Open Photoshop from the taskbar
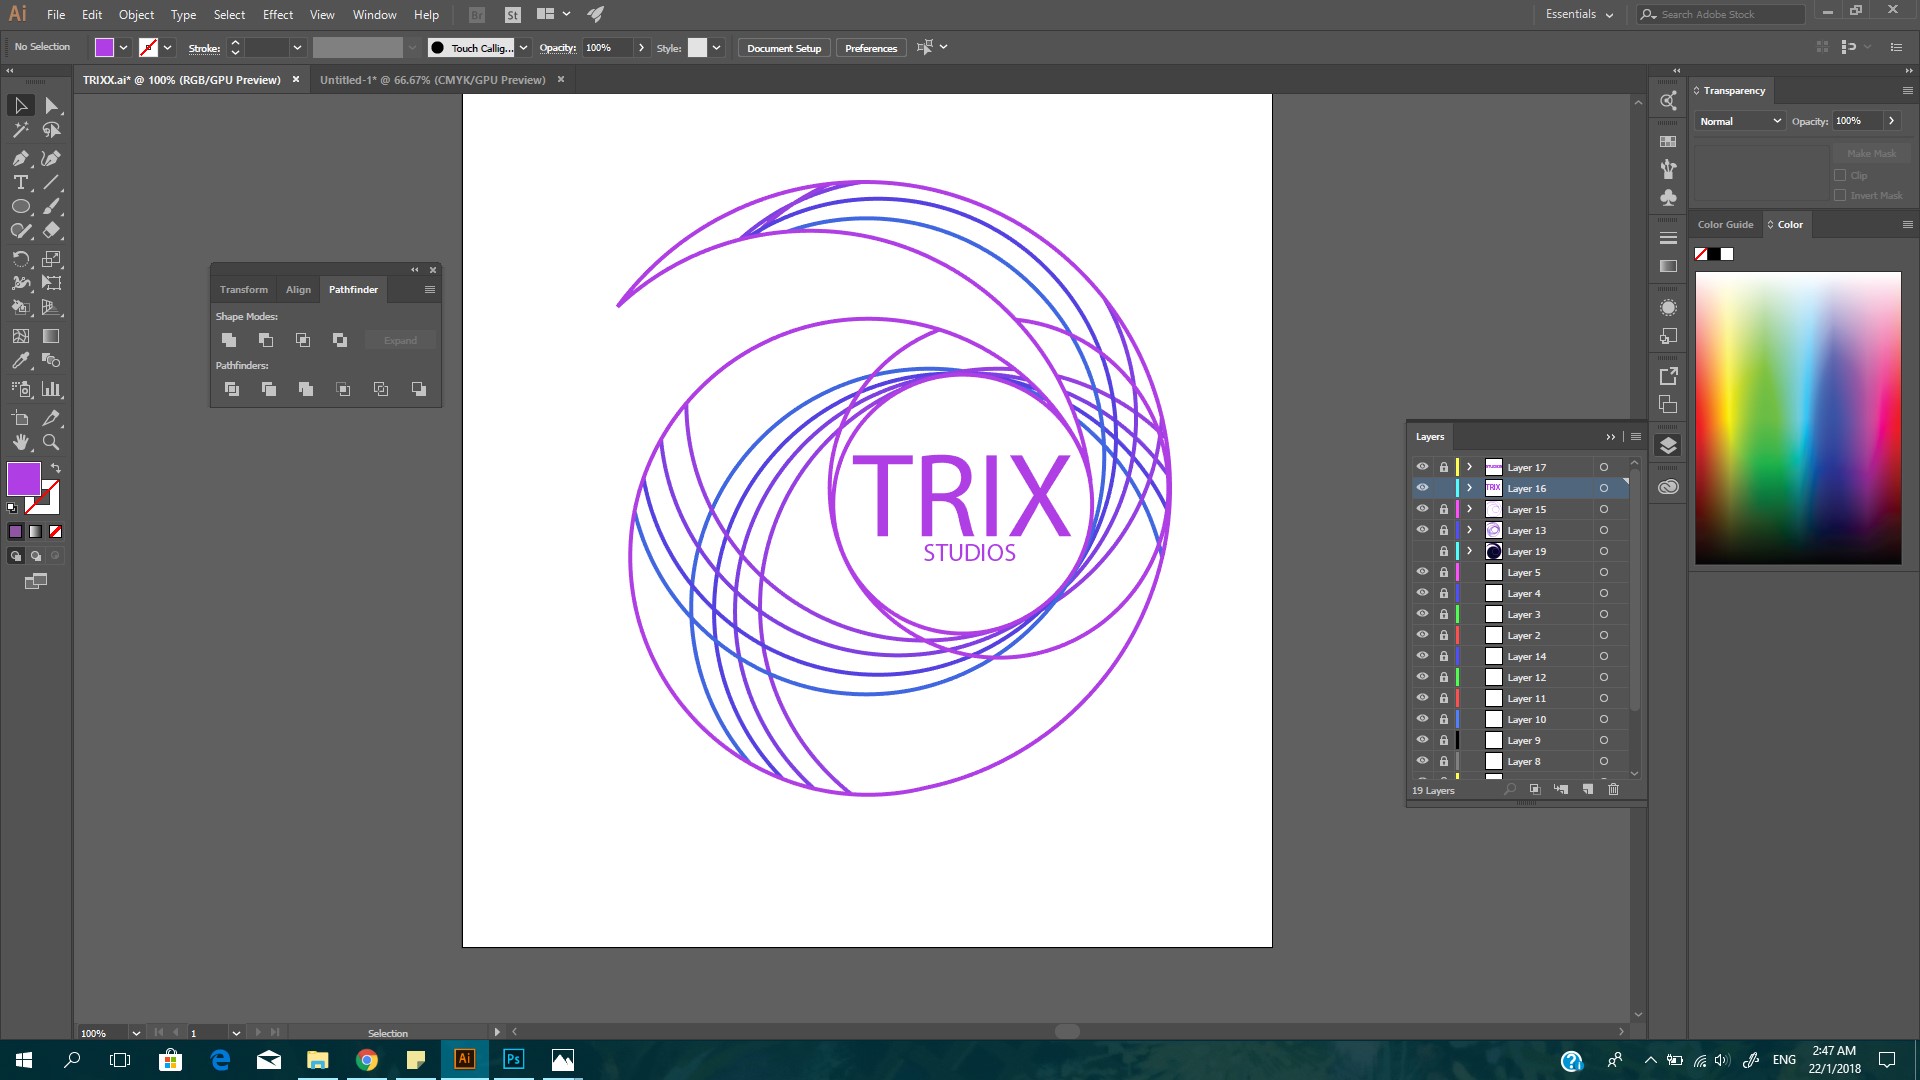 point(513,1060)
